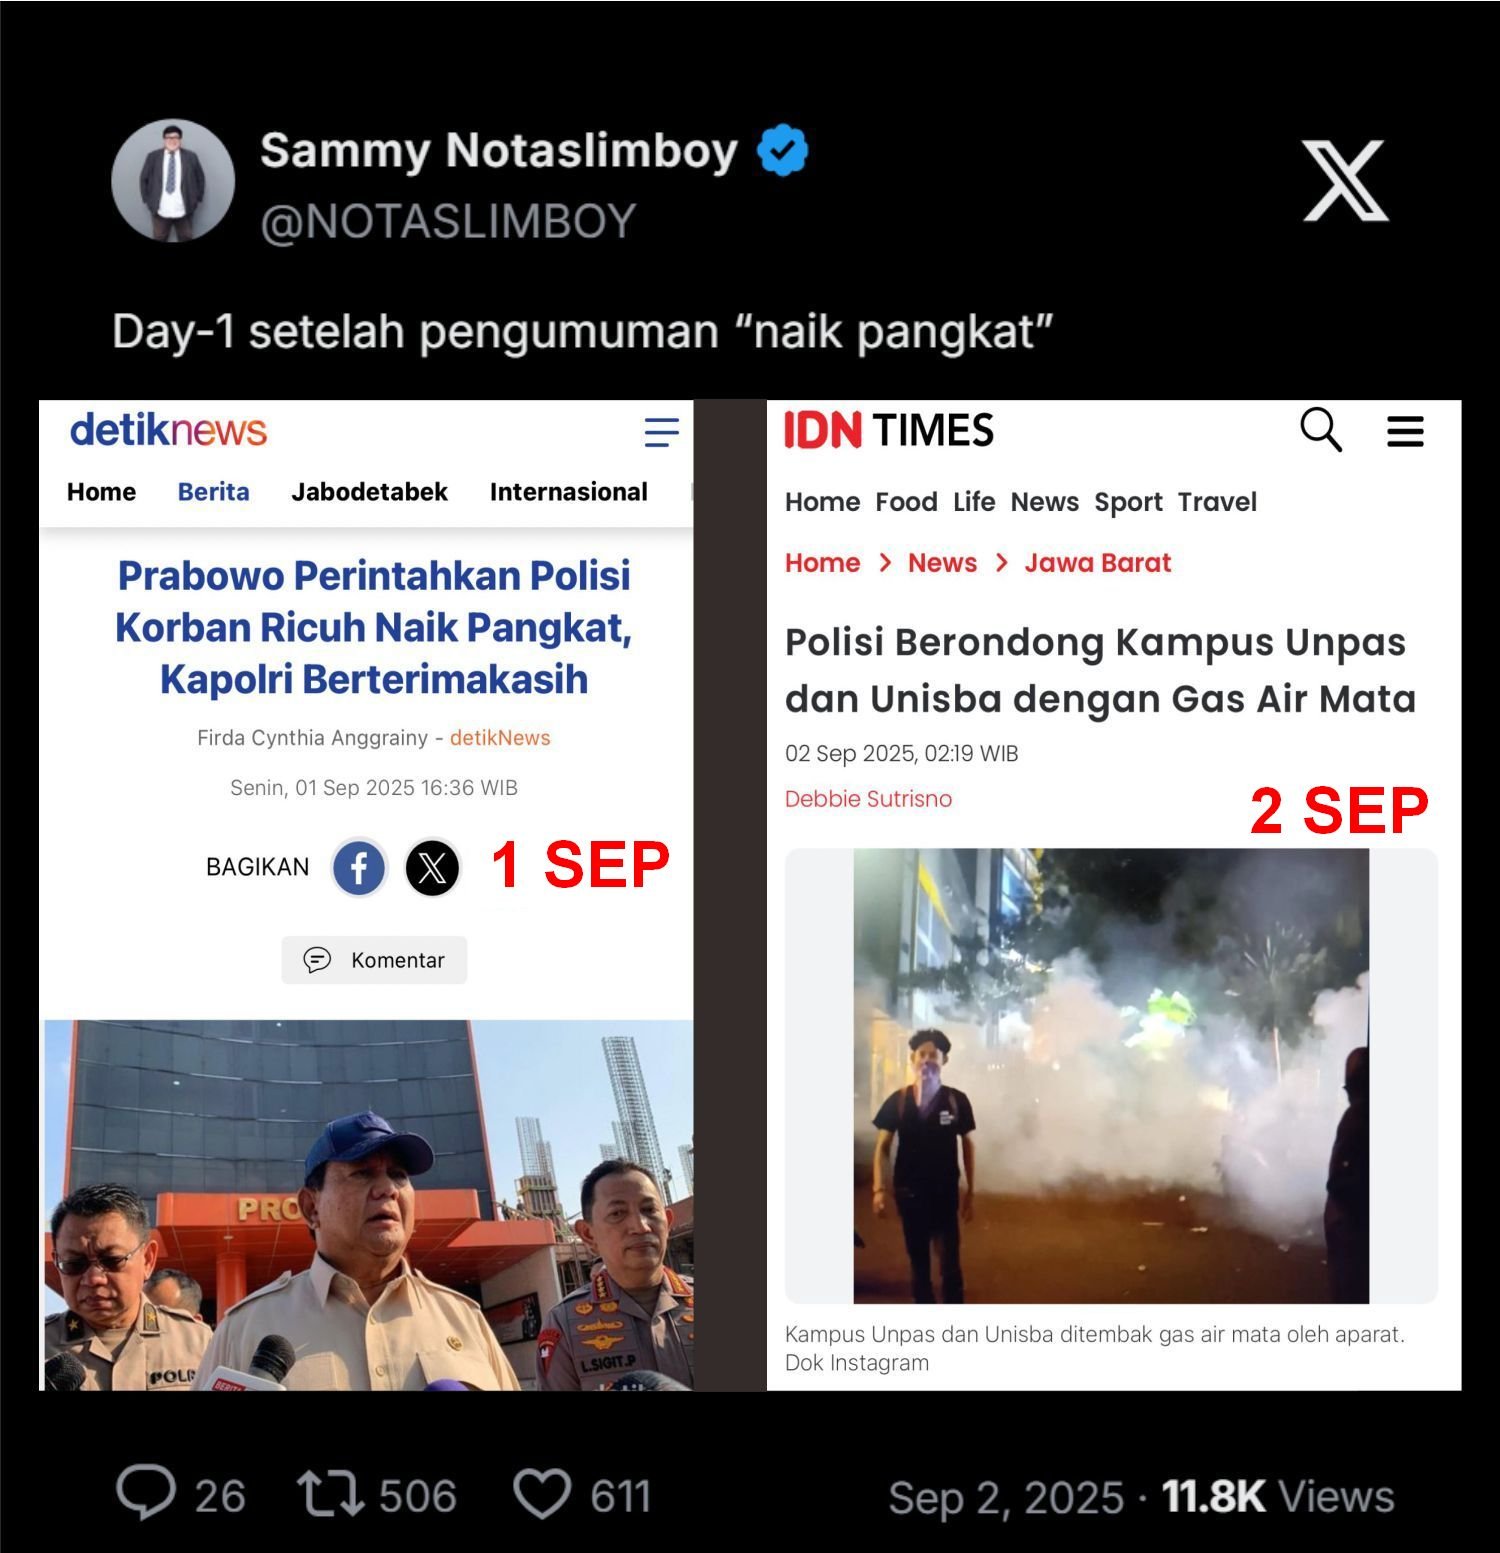Click the repost arrows icon
This screenshot has width=1500, height=1553.
tap(331, 1495)
